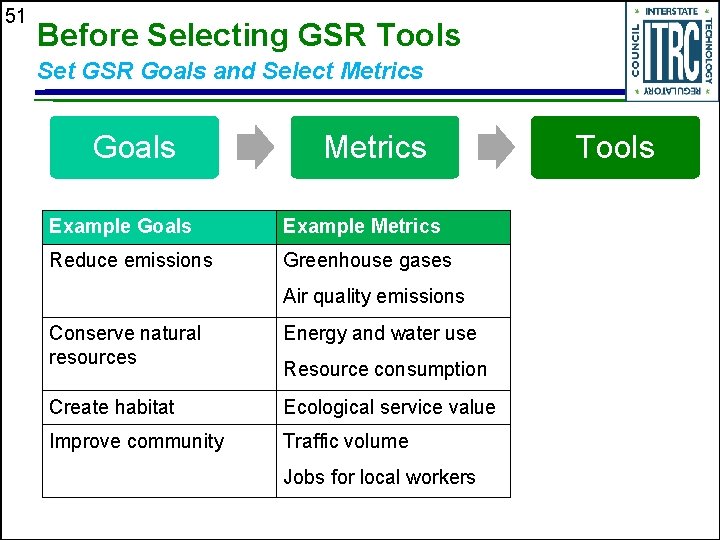The image size is (720, 540).
Task: Click the Reduce emissions cell
Action: tap(159, 281)
